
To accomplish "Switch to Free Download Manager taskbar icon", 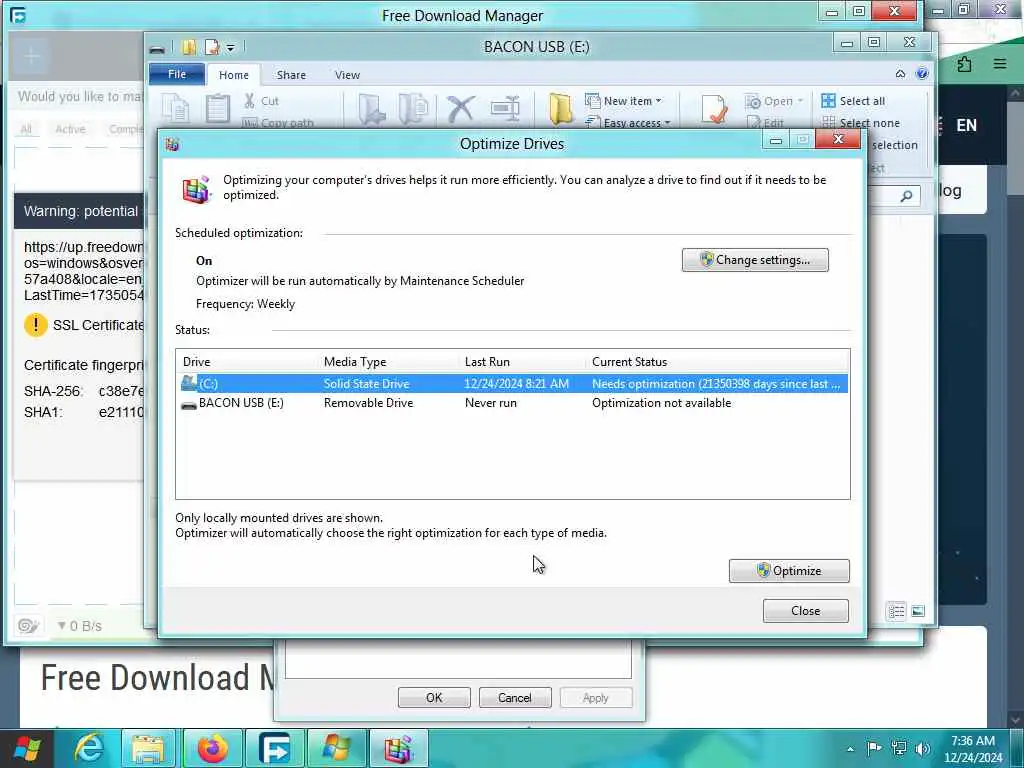I will [x=274, y=748].
